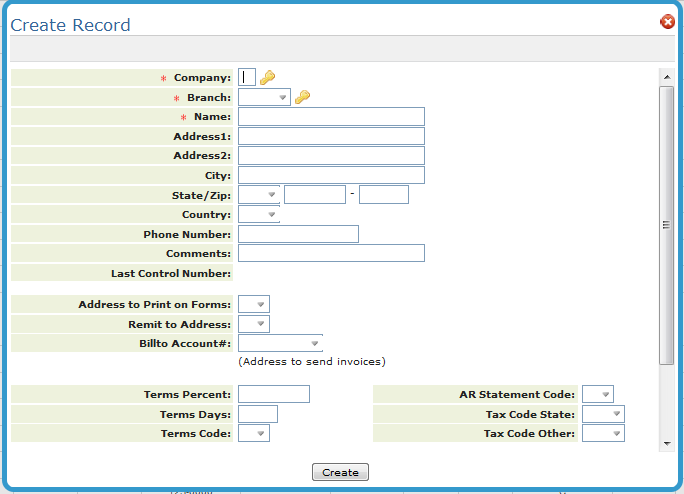Click the scrollbar down arrow
Screen dimensions: 684x494
666,442
